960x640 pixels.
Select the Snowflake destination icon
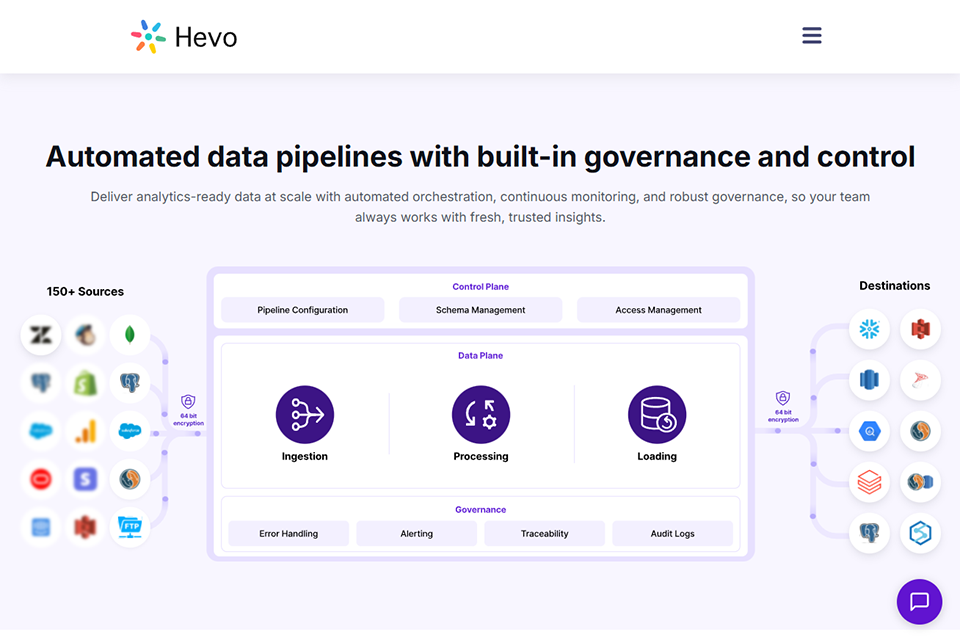869,329
